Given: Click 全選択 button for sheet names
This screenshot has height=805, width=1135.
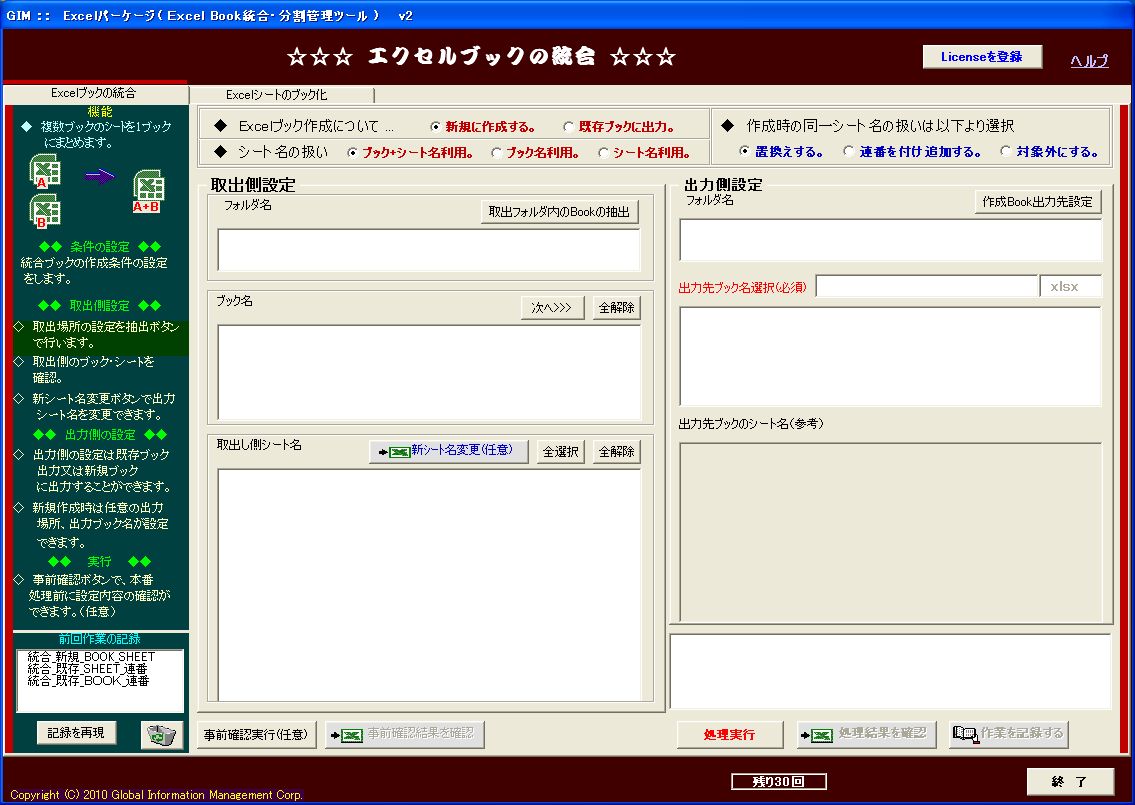Looking at the screenshot, I should (561, 452).
